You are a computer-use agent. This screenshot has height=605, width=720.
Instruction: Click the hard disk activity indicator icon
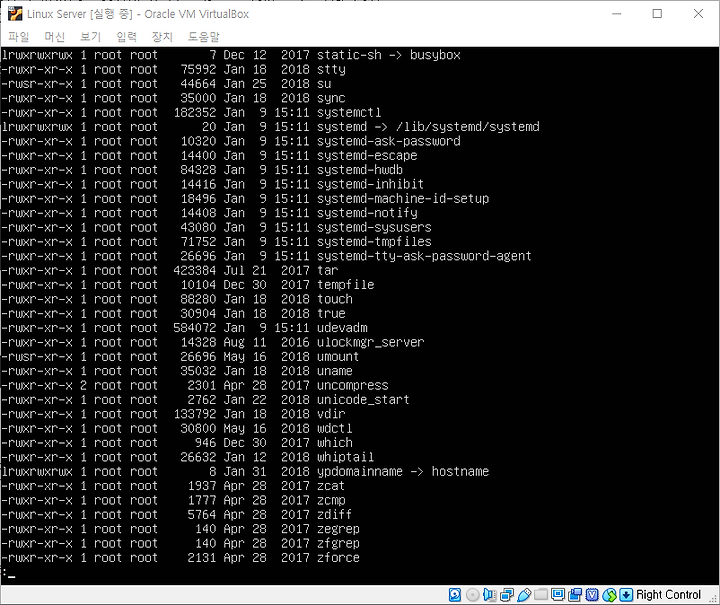point(455,595)
